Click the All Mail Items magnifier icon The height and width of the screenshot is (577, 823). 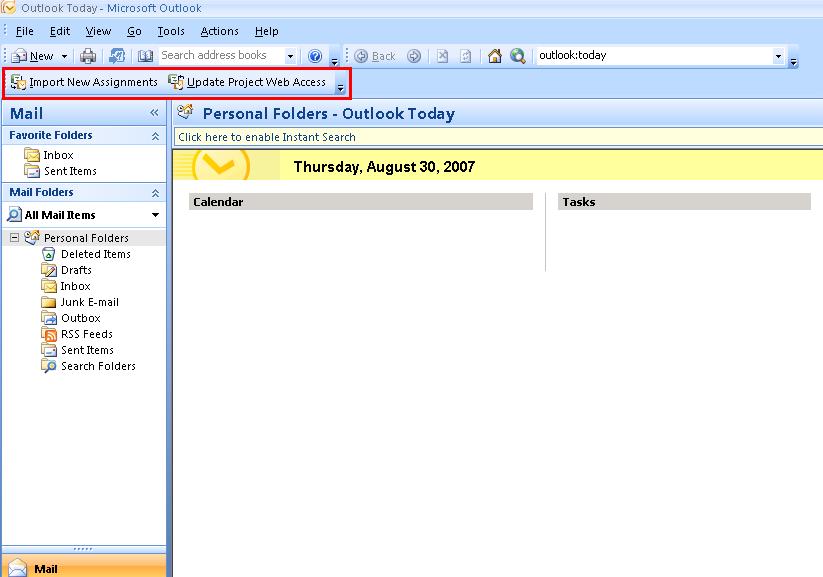pos(15,215)
